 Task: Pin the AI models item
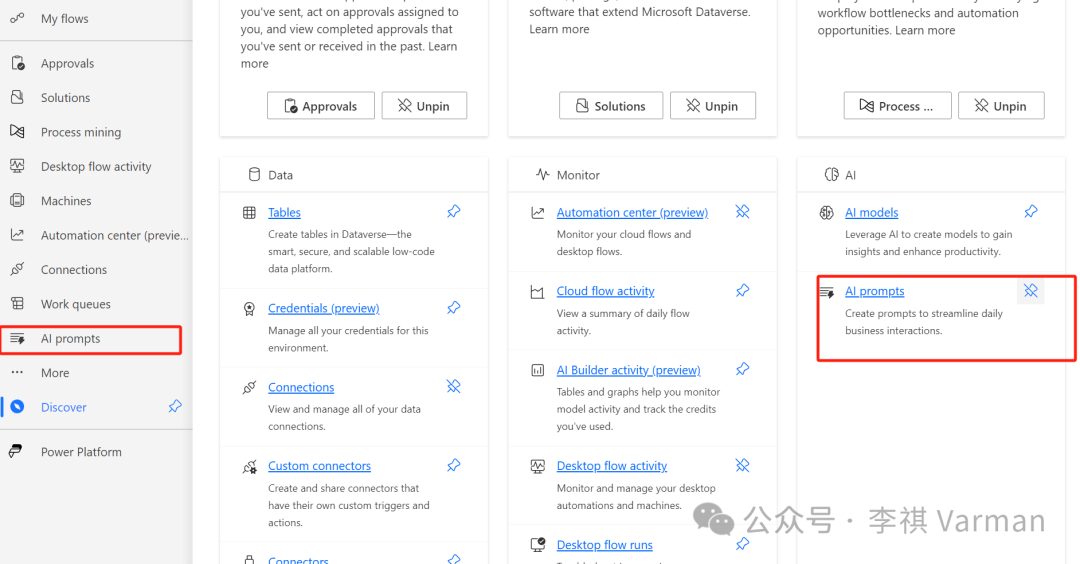tap(1030, 212)
